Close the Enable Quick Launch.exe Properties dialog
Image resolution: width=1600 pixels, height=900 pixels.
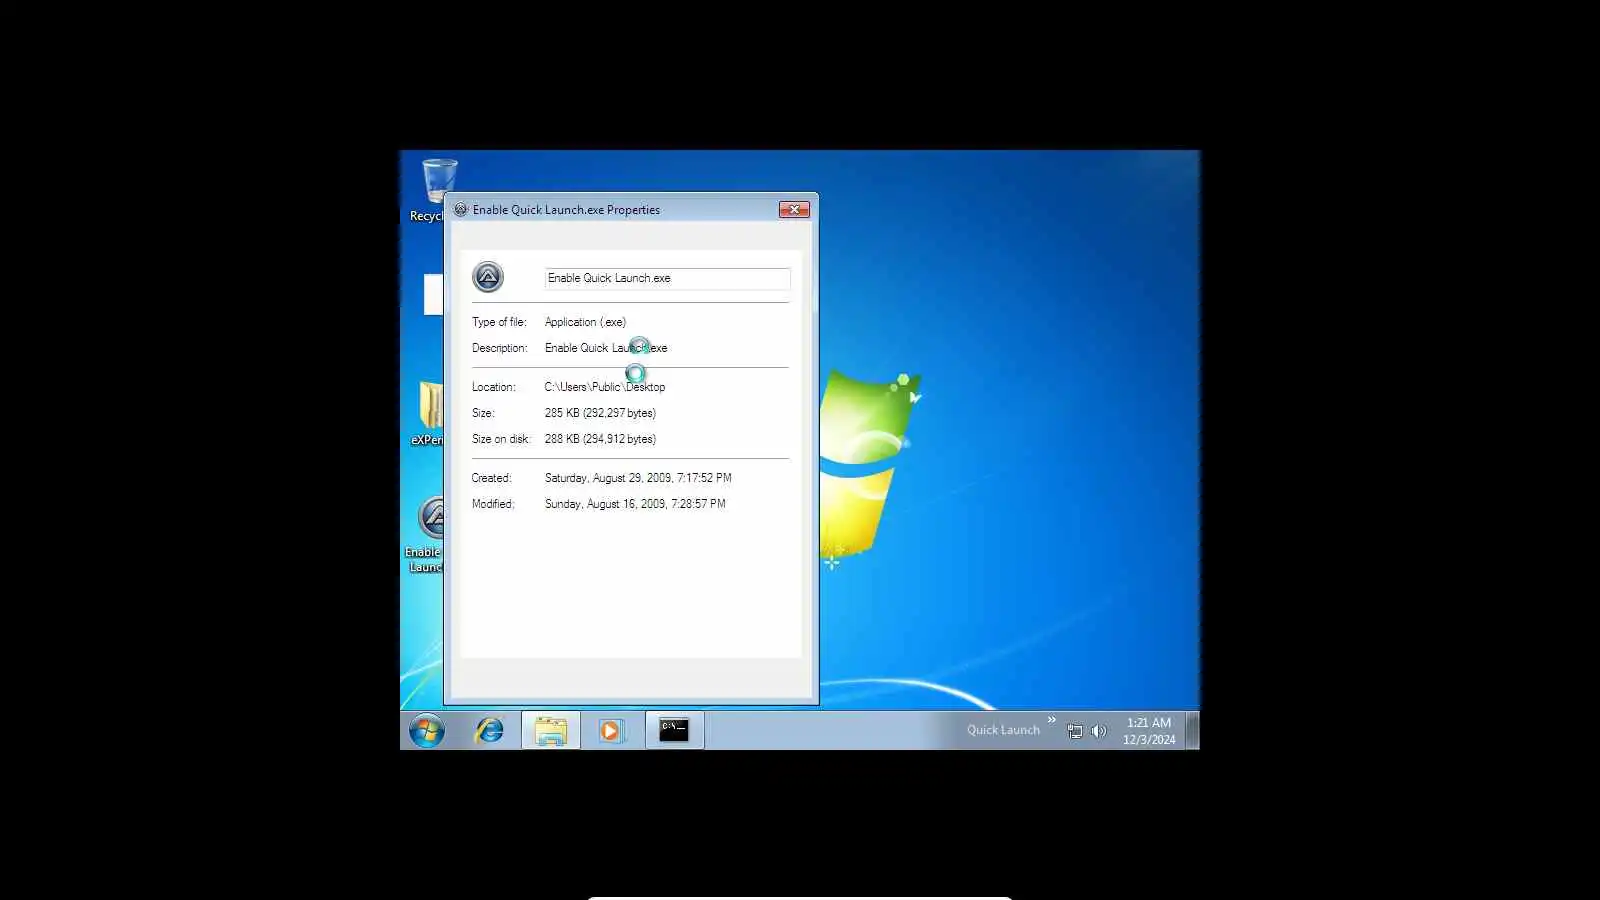(794, 210)
